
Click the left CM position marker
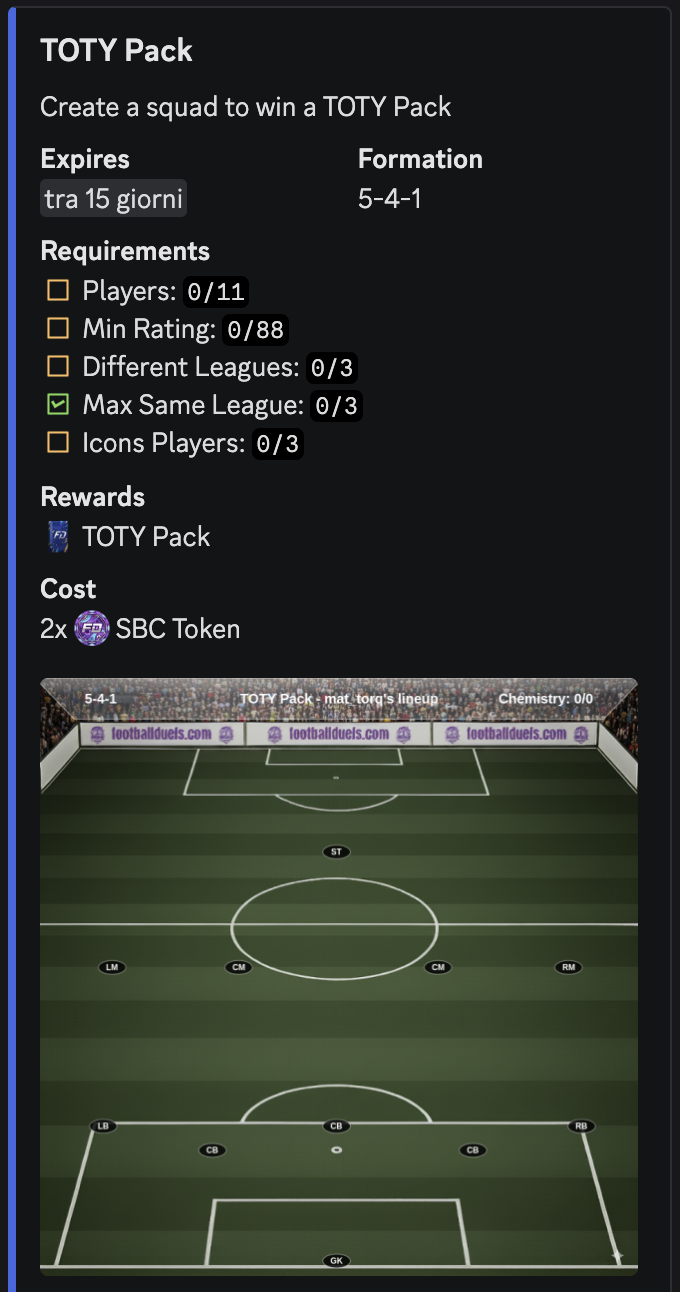point(239,967)
